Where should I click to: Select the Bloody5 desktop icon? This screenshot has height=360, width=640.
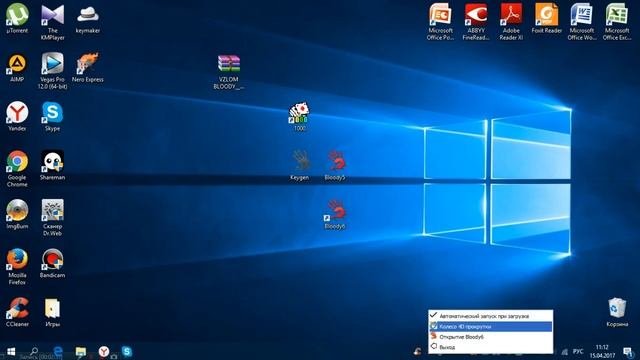point(335,165)
